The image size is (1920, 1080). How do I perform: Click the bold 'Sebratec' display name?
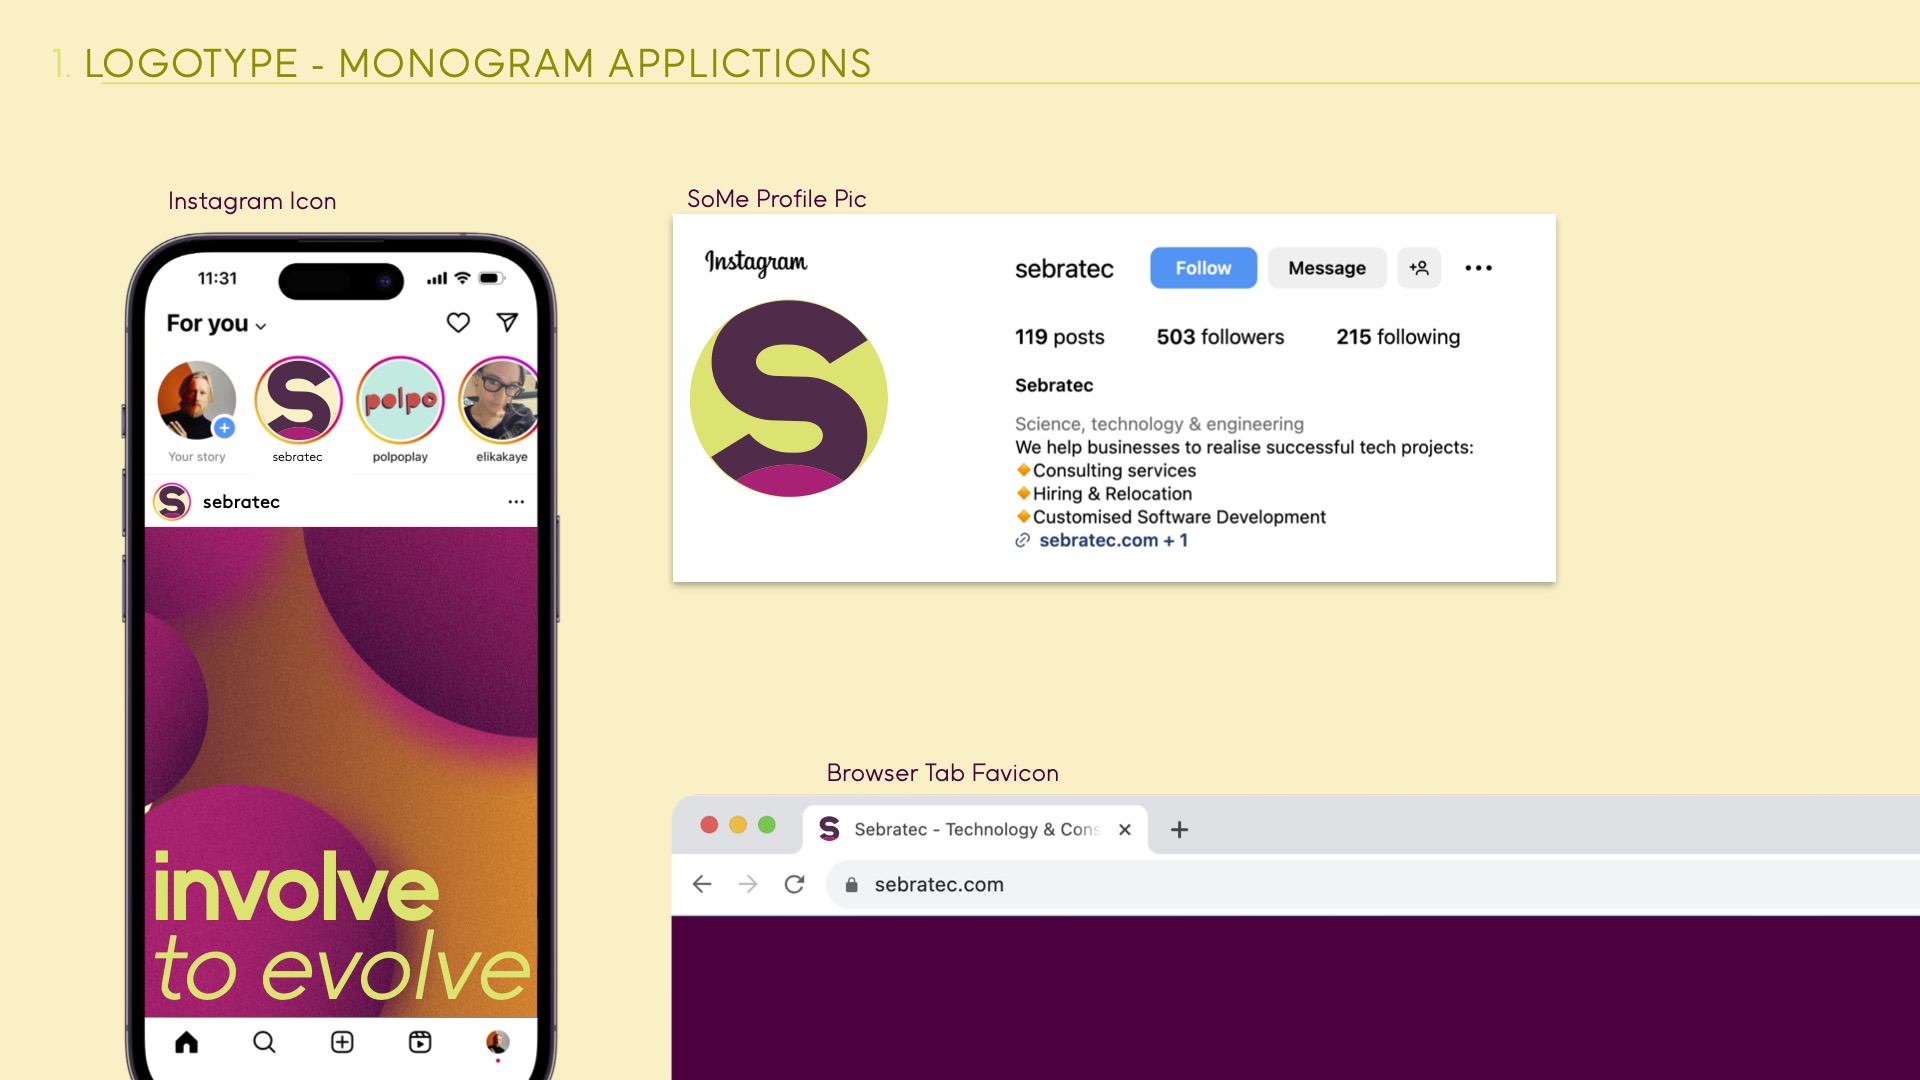(x=1054, y=385)
